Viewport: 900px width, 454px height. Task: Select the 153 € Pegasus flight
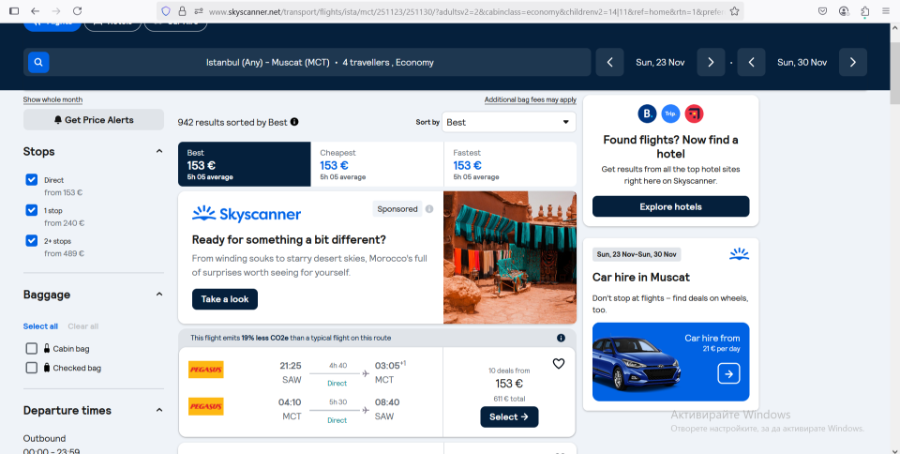tap(509, 417)
